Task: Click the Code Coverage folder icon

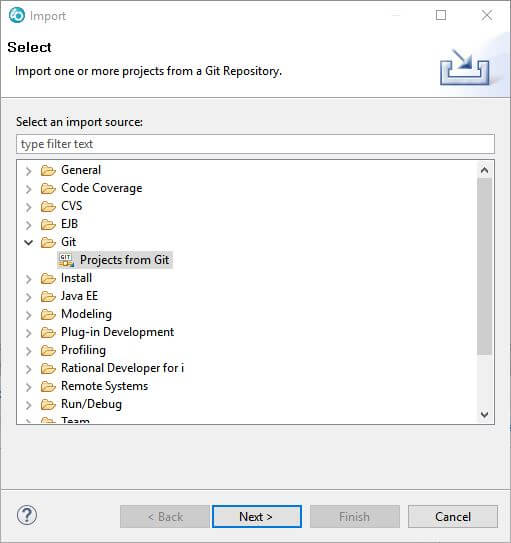Action: [48, 188]
